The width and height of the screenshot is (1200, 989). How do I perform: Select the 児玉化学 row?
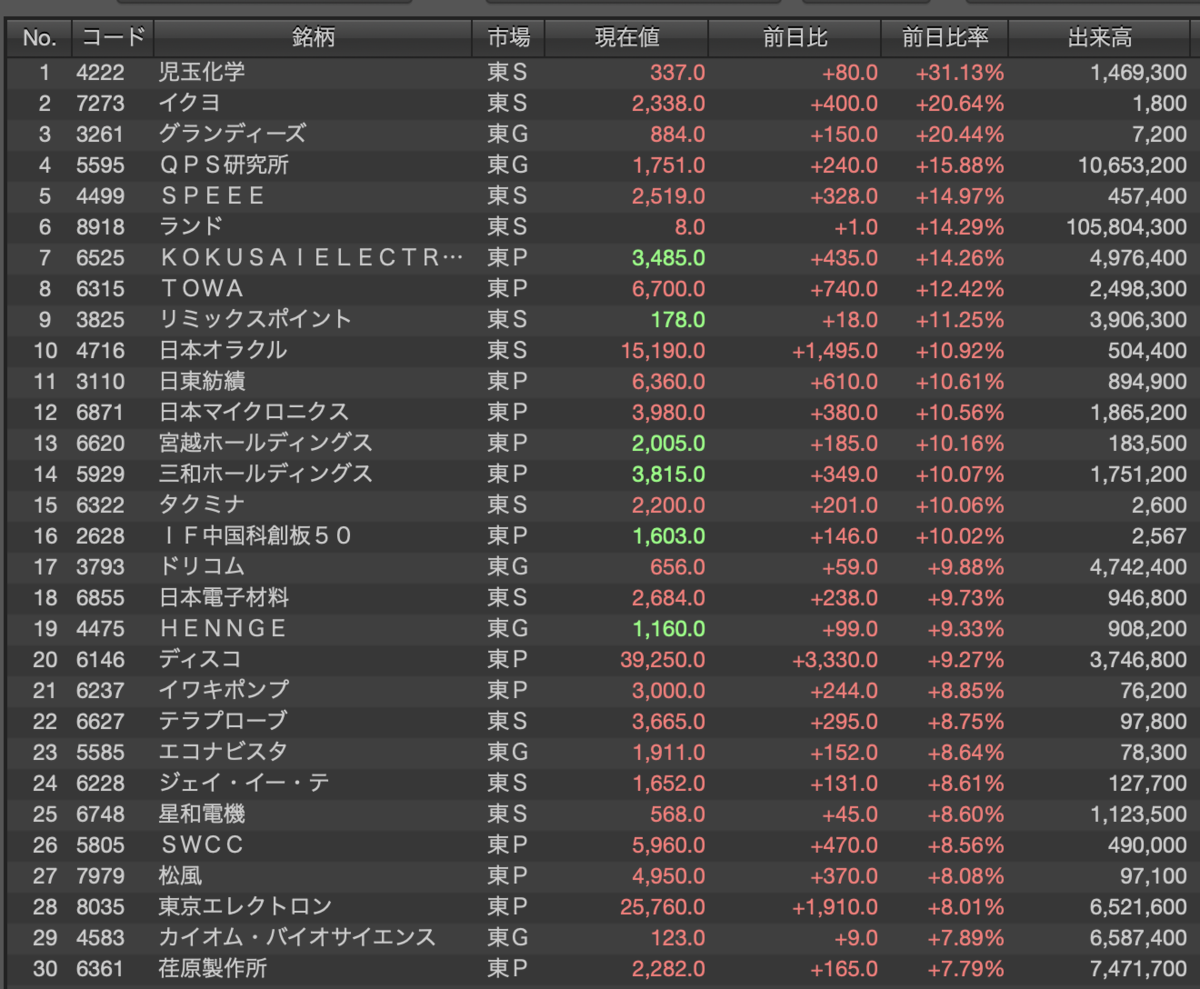point(600,72)
